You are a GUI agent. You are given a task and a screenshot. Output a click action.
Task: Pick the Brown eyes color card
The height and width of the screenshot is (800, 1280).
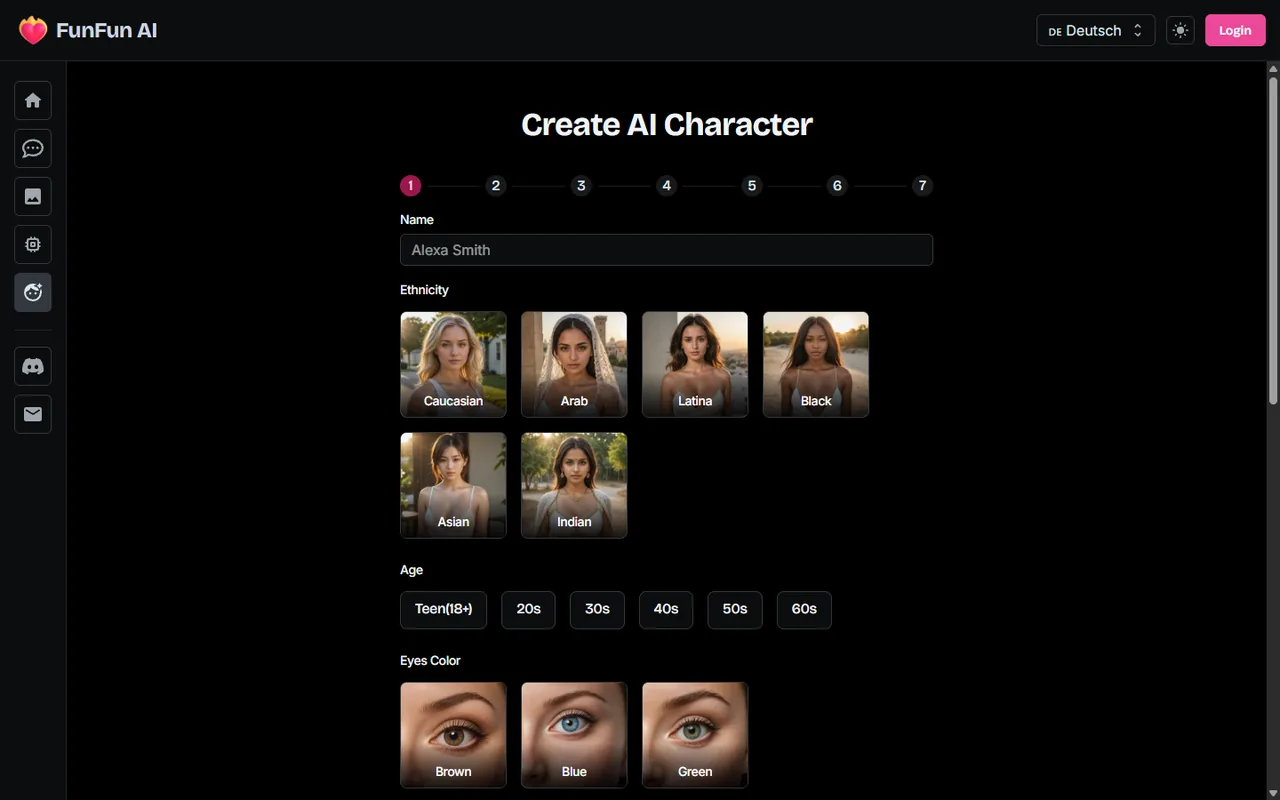tap(453, 735)
